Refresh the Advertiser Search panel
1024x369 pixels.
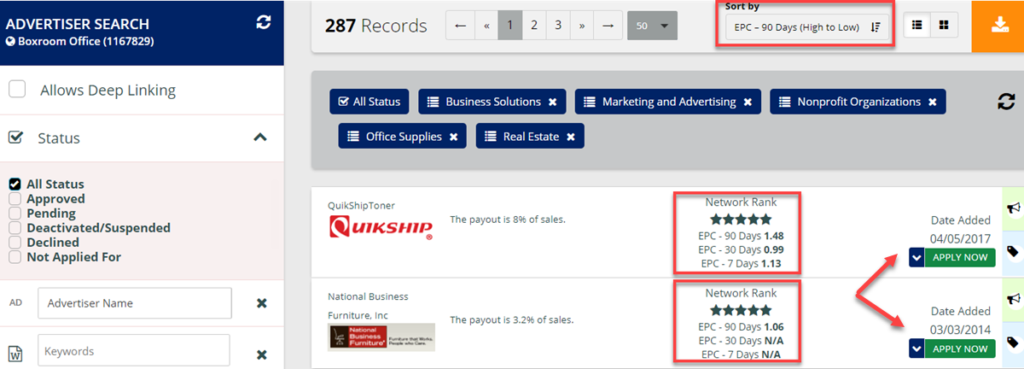[x=263, y=23]
